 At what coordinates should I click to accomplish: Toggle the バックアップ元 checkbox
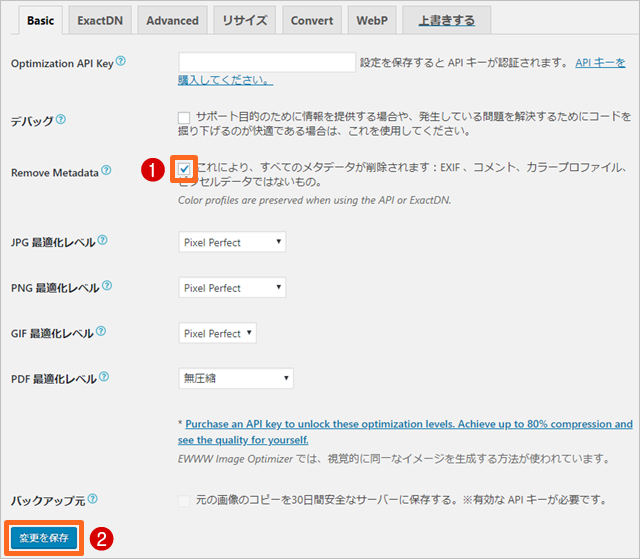[x=184, y=499]
